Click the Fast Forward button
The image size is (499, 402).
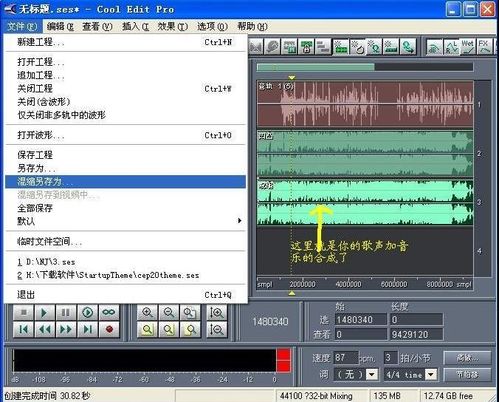(x=65, y=330)
